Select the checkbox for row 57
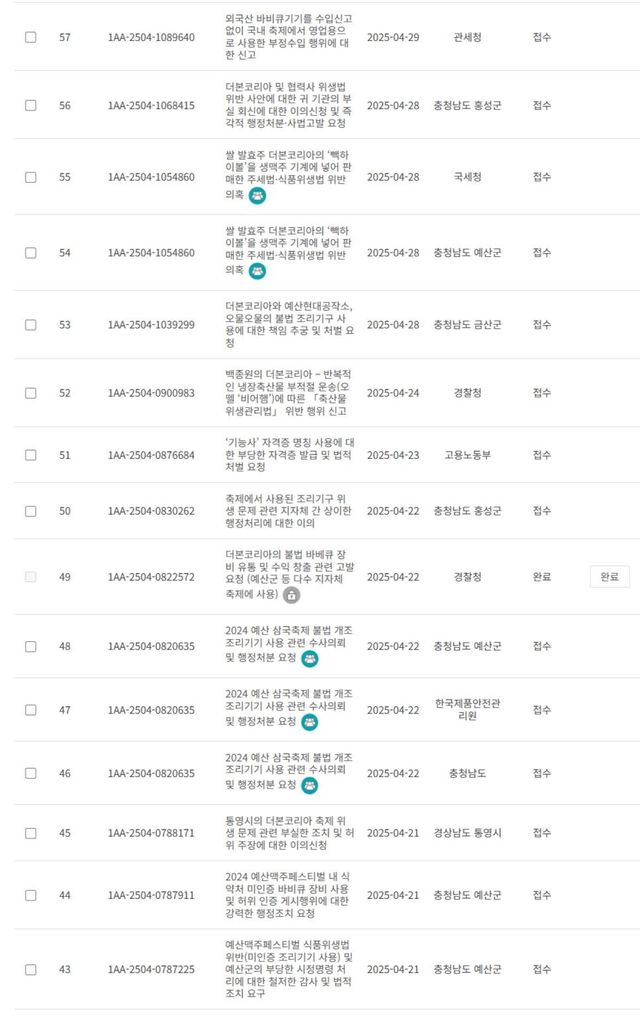 click(x=31, y=37)
